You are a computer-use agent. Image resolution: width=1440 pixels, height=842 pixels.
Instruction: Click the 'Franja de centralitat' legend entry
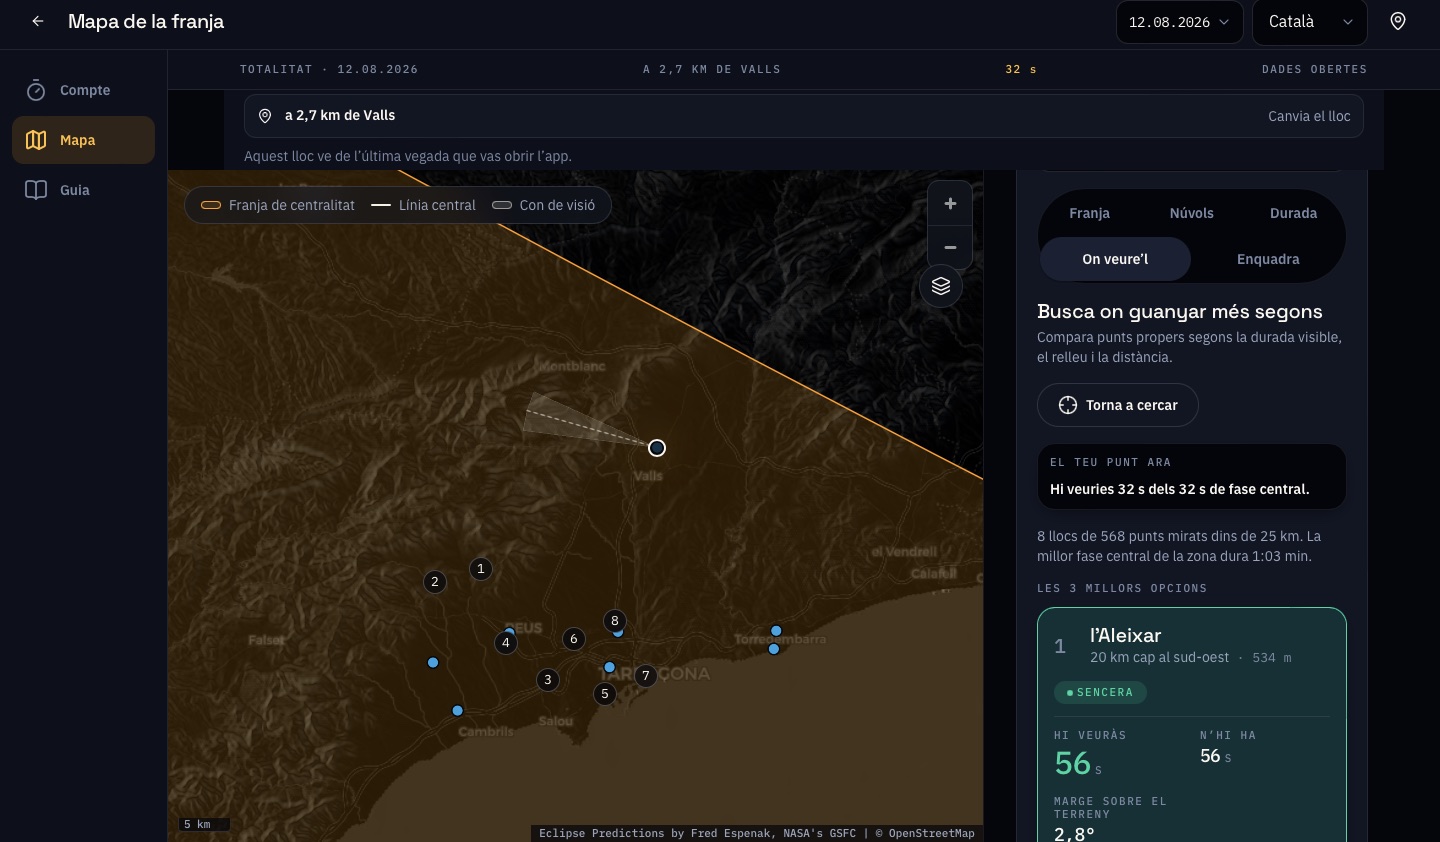pyautogui.click(x=278, y=205)
